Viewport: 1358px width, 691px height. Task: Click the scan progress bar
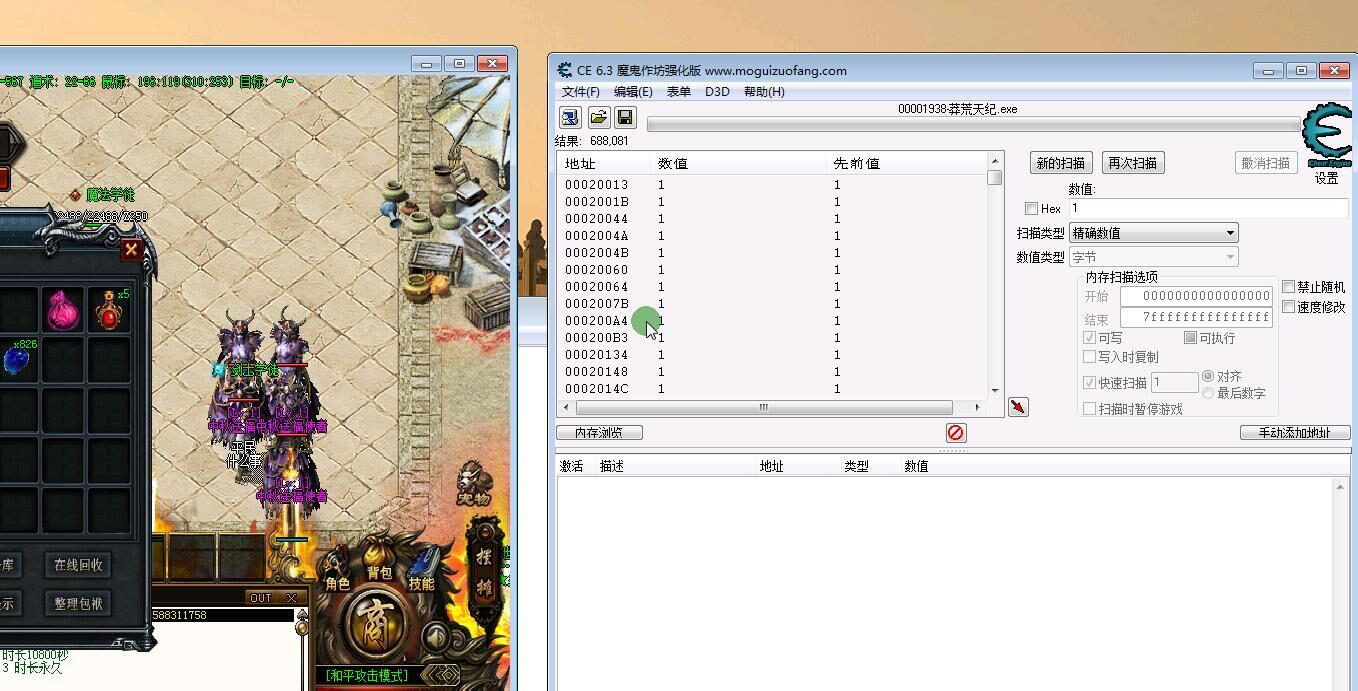[974, 125]
